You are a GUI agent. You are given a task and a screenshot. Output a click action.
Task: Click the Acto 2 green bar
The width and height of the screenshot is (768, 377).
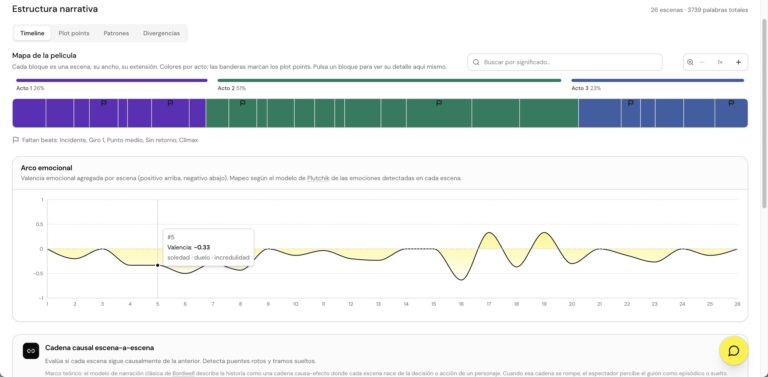[x=389, y=80]
